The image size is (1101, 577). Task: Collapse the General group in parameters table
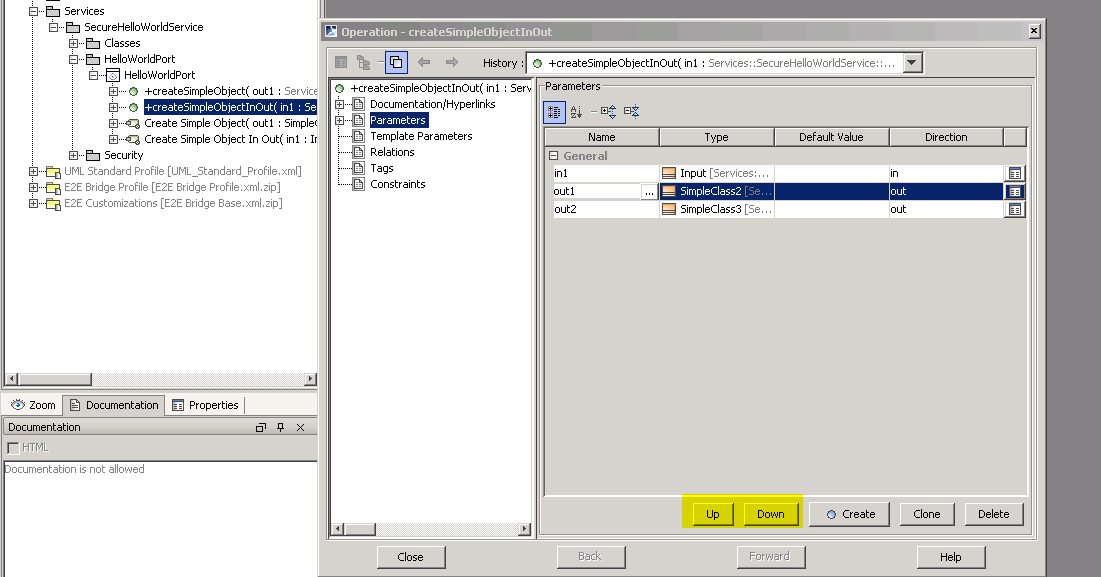tap(553, 156)
